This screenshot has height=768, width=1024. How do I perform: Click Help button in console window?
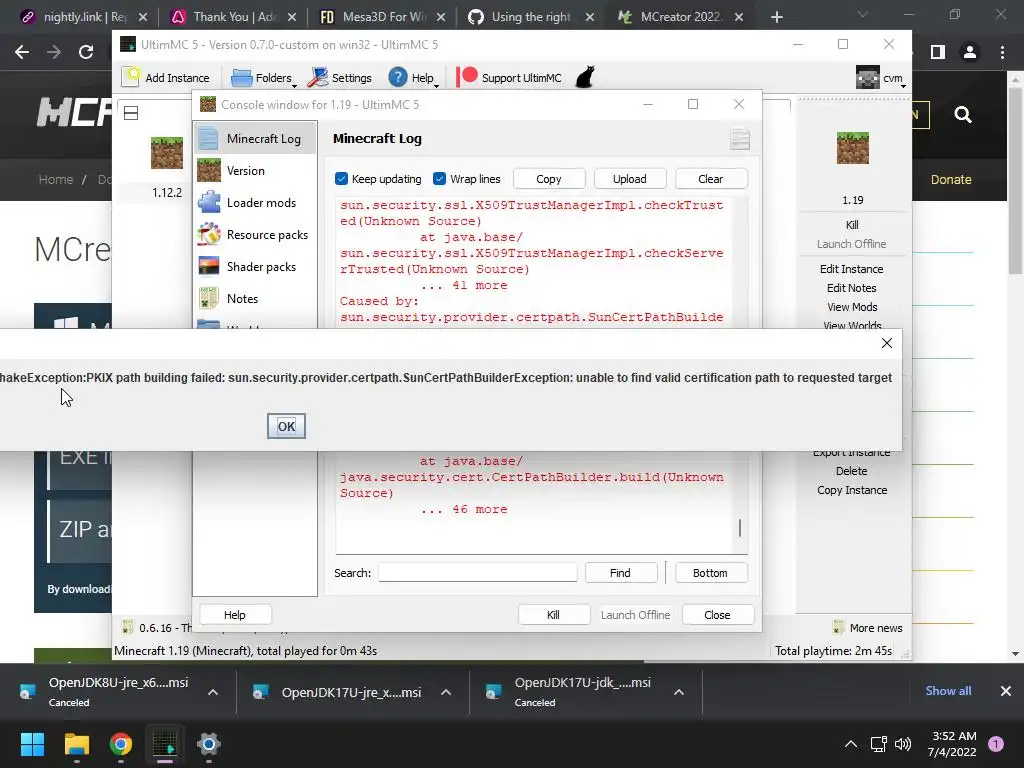coord(235,615)
